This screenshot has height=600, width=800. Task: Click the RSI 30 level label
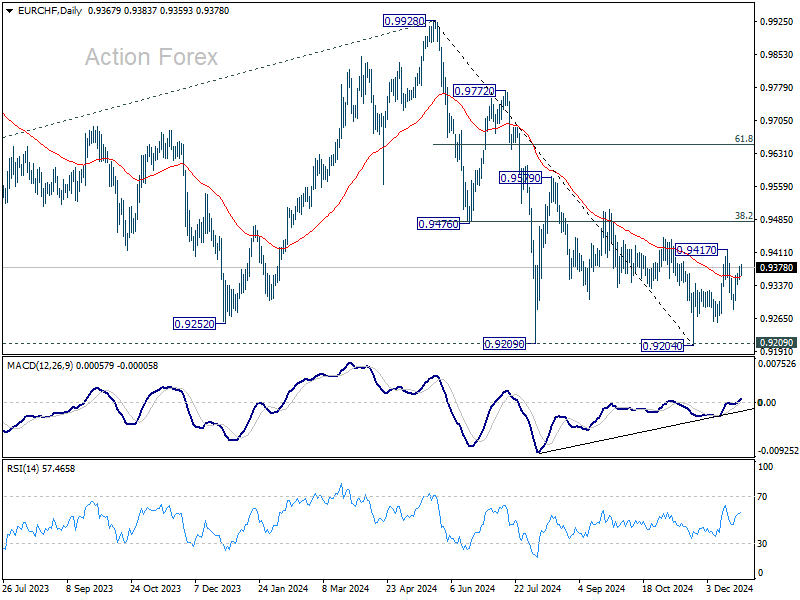[x=762, y=544]
